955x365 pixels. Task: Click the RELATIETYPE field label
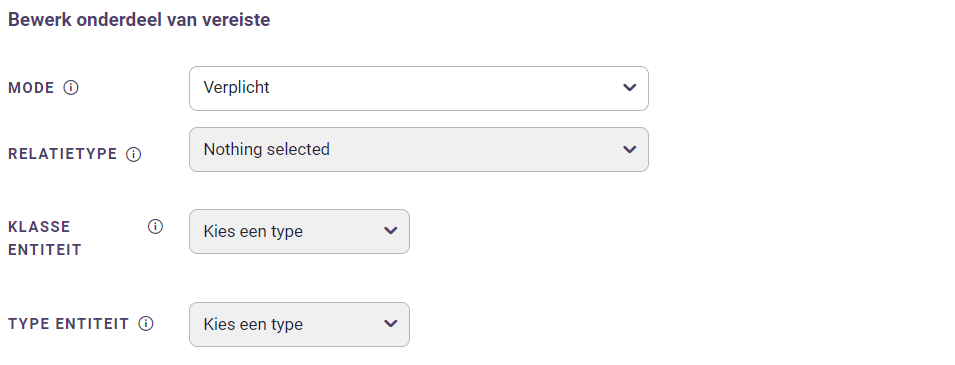click(x=63, y=154)
